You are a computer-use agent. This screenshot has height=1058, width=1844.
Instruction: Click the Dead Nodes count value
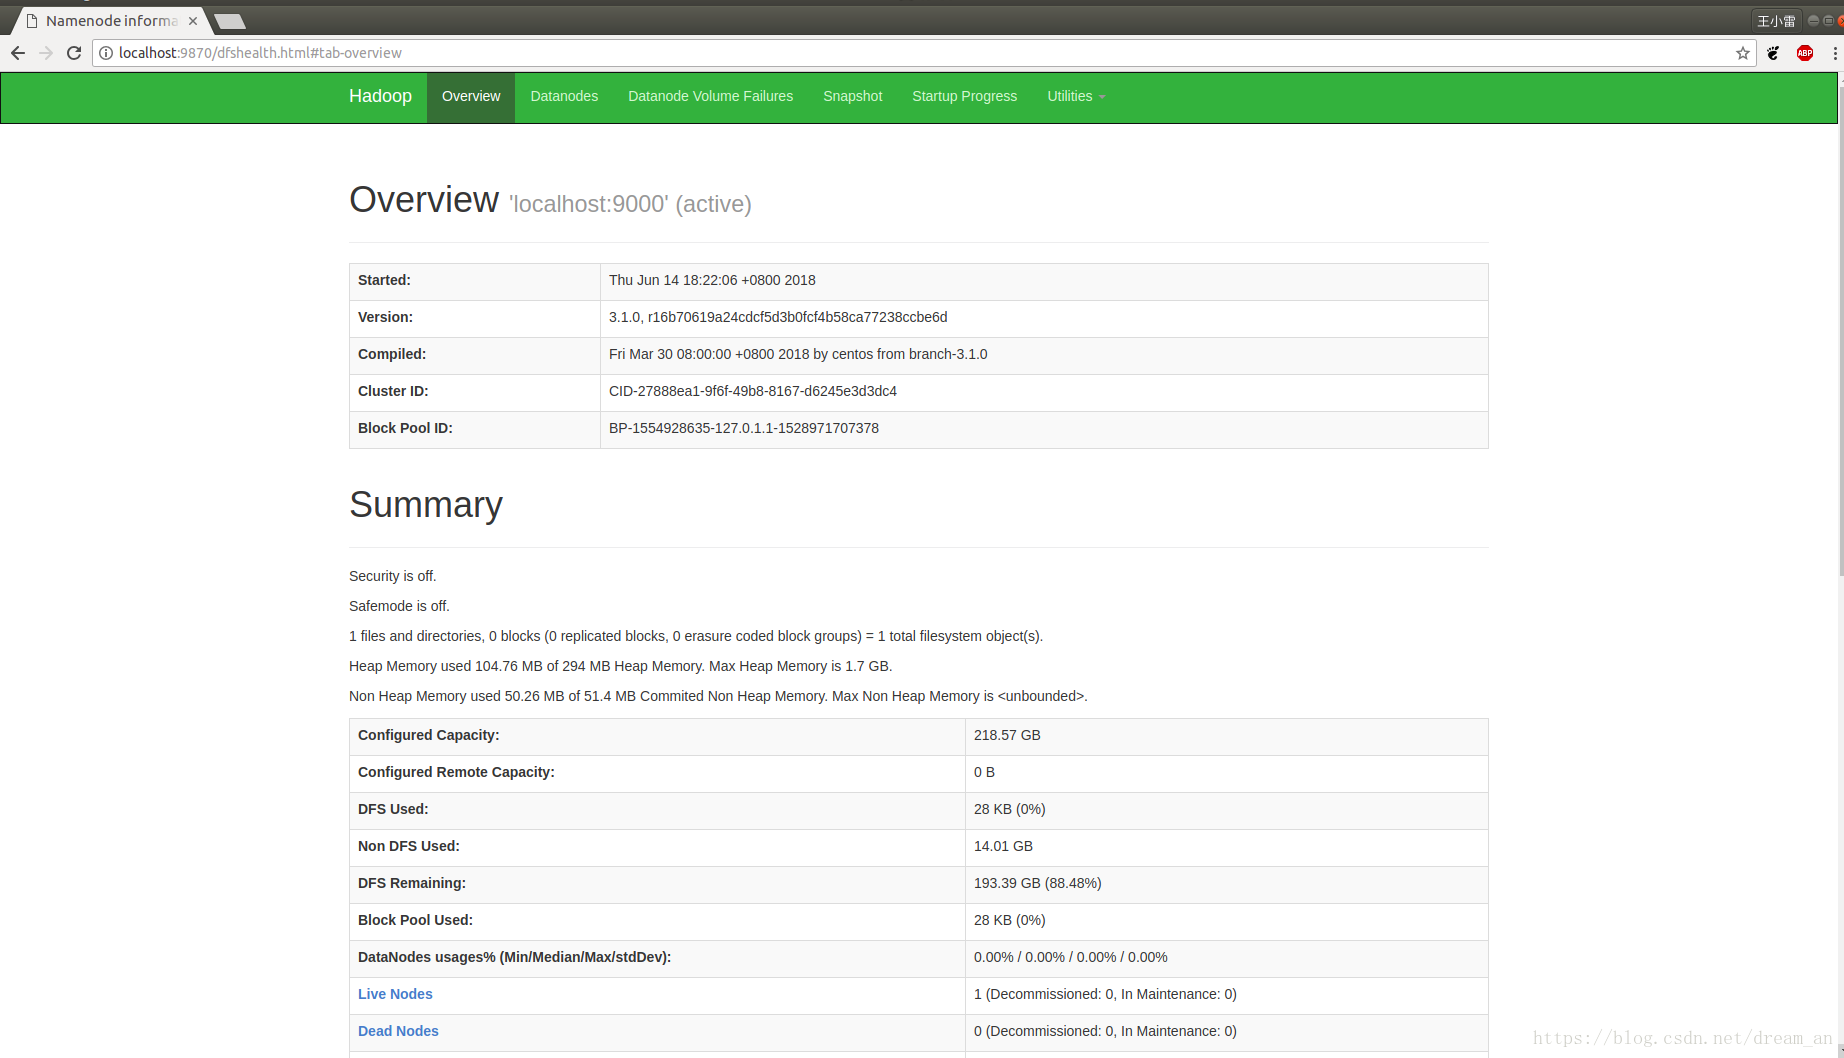pyautogui.click(x=1105, y=1031)
